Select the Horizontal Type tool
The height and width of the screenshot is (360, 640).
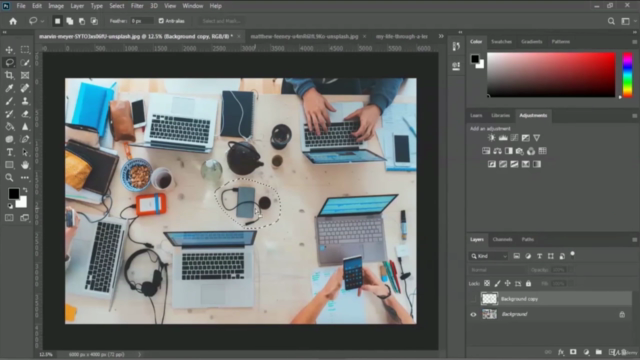pyautogui.click(x=9, y=152)
